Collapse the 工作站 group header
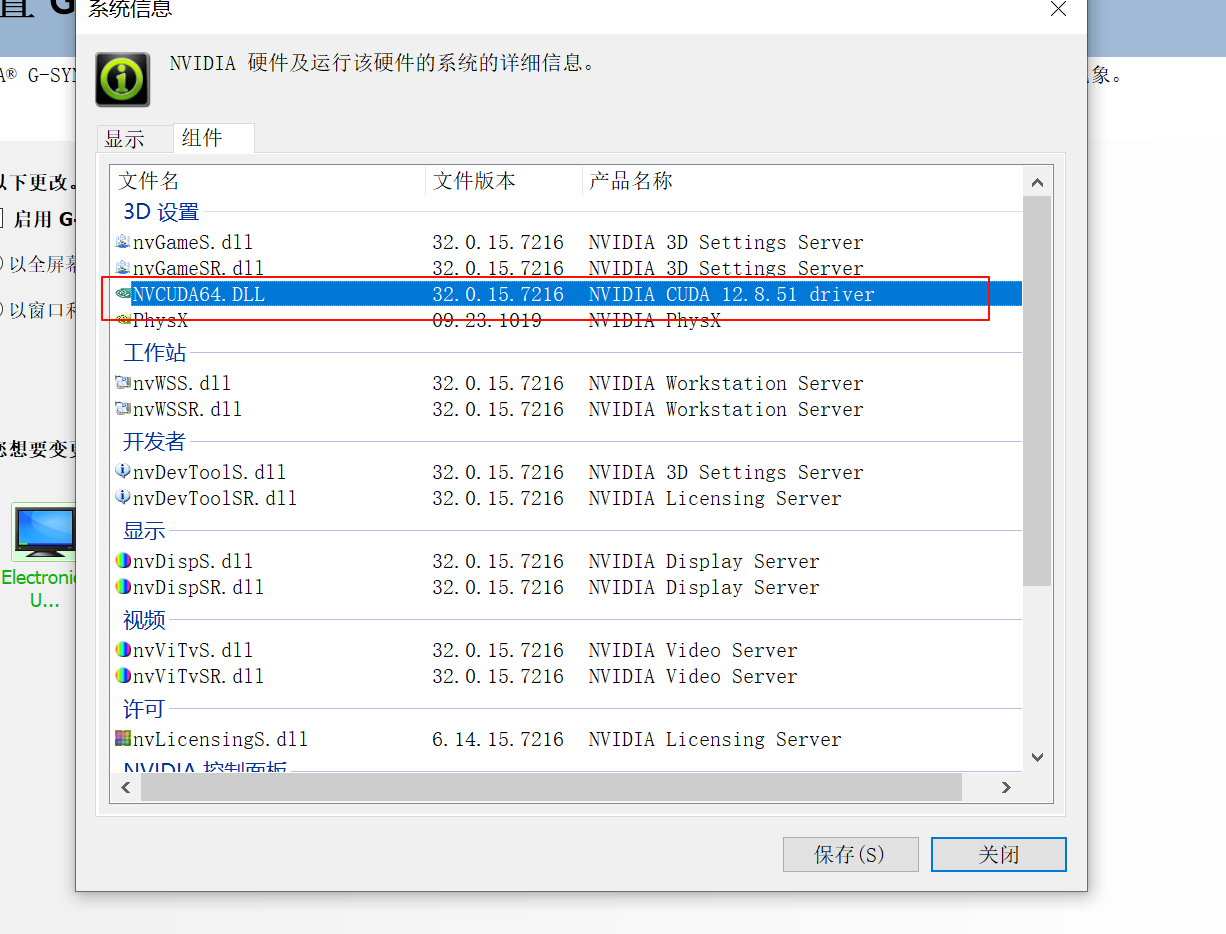 point(155,353)
